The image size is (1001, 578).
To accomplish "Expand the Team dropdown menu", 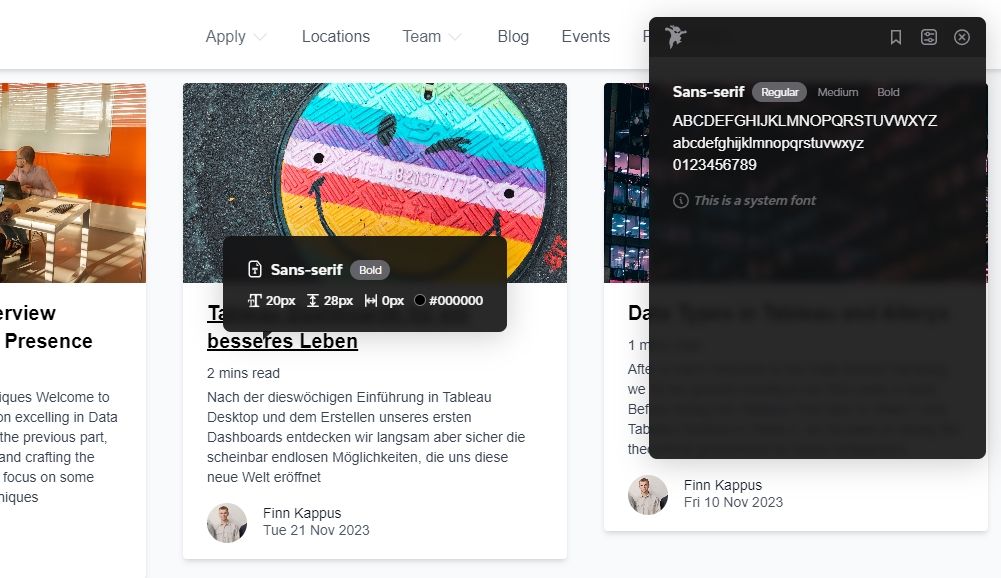I will [x=432, y=36].
